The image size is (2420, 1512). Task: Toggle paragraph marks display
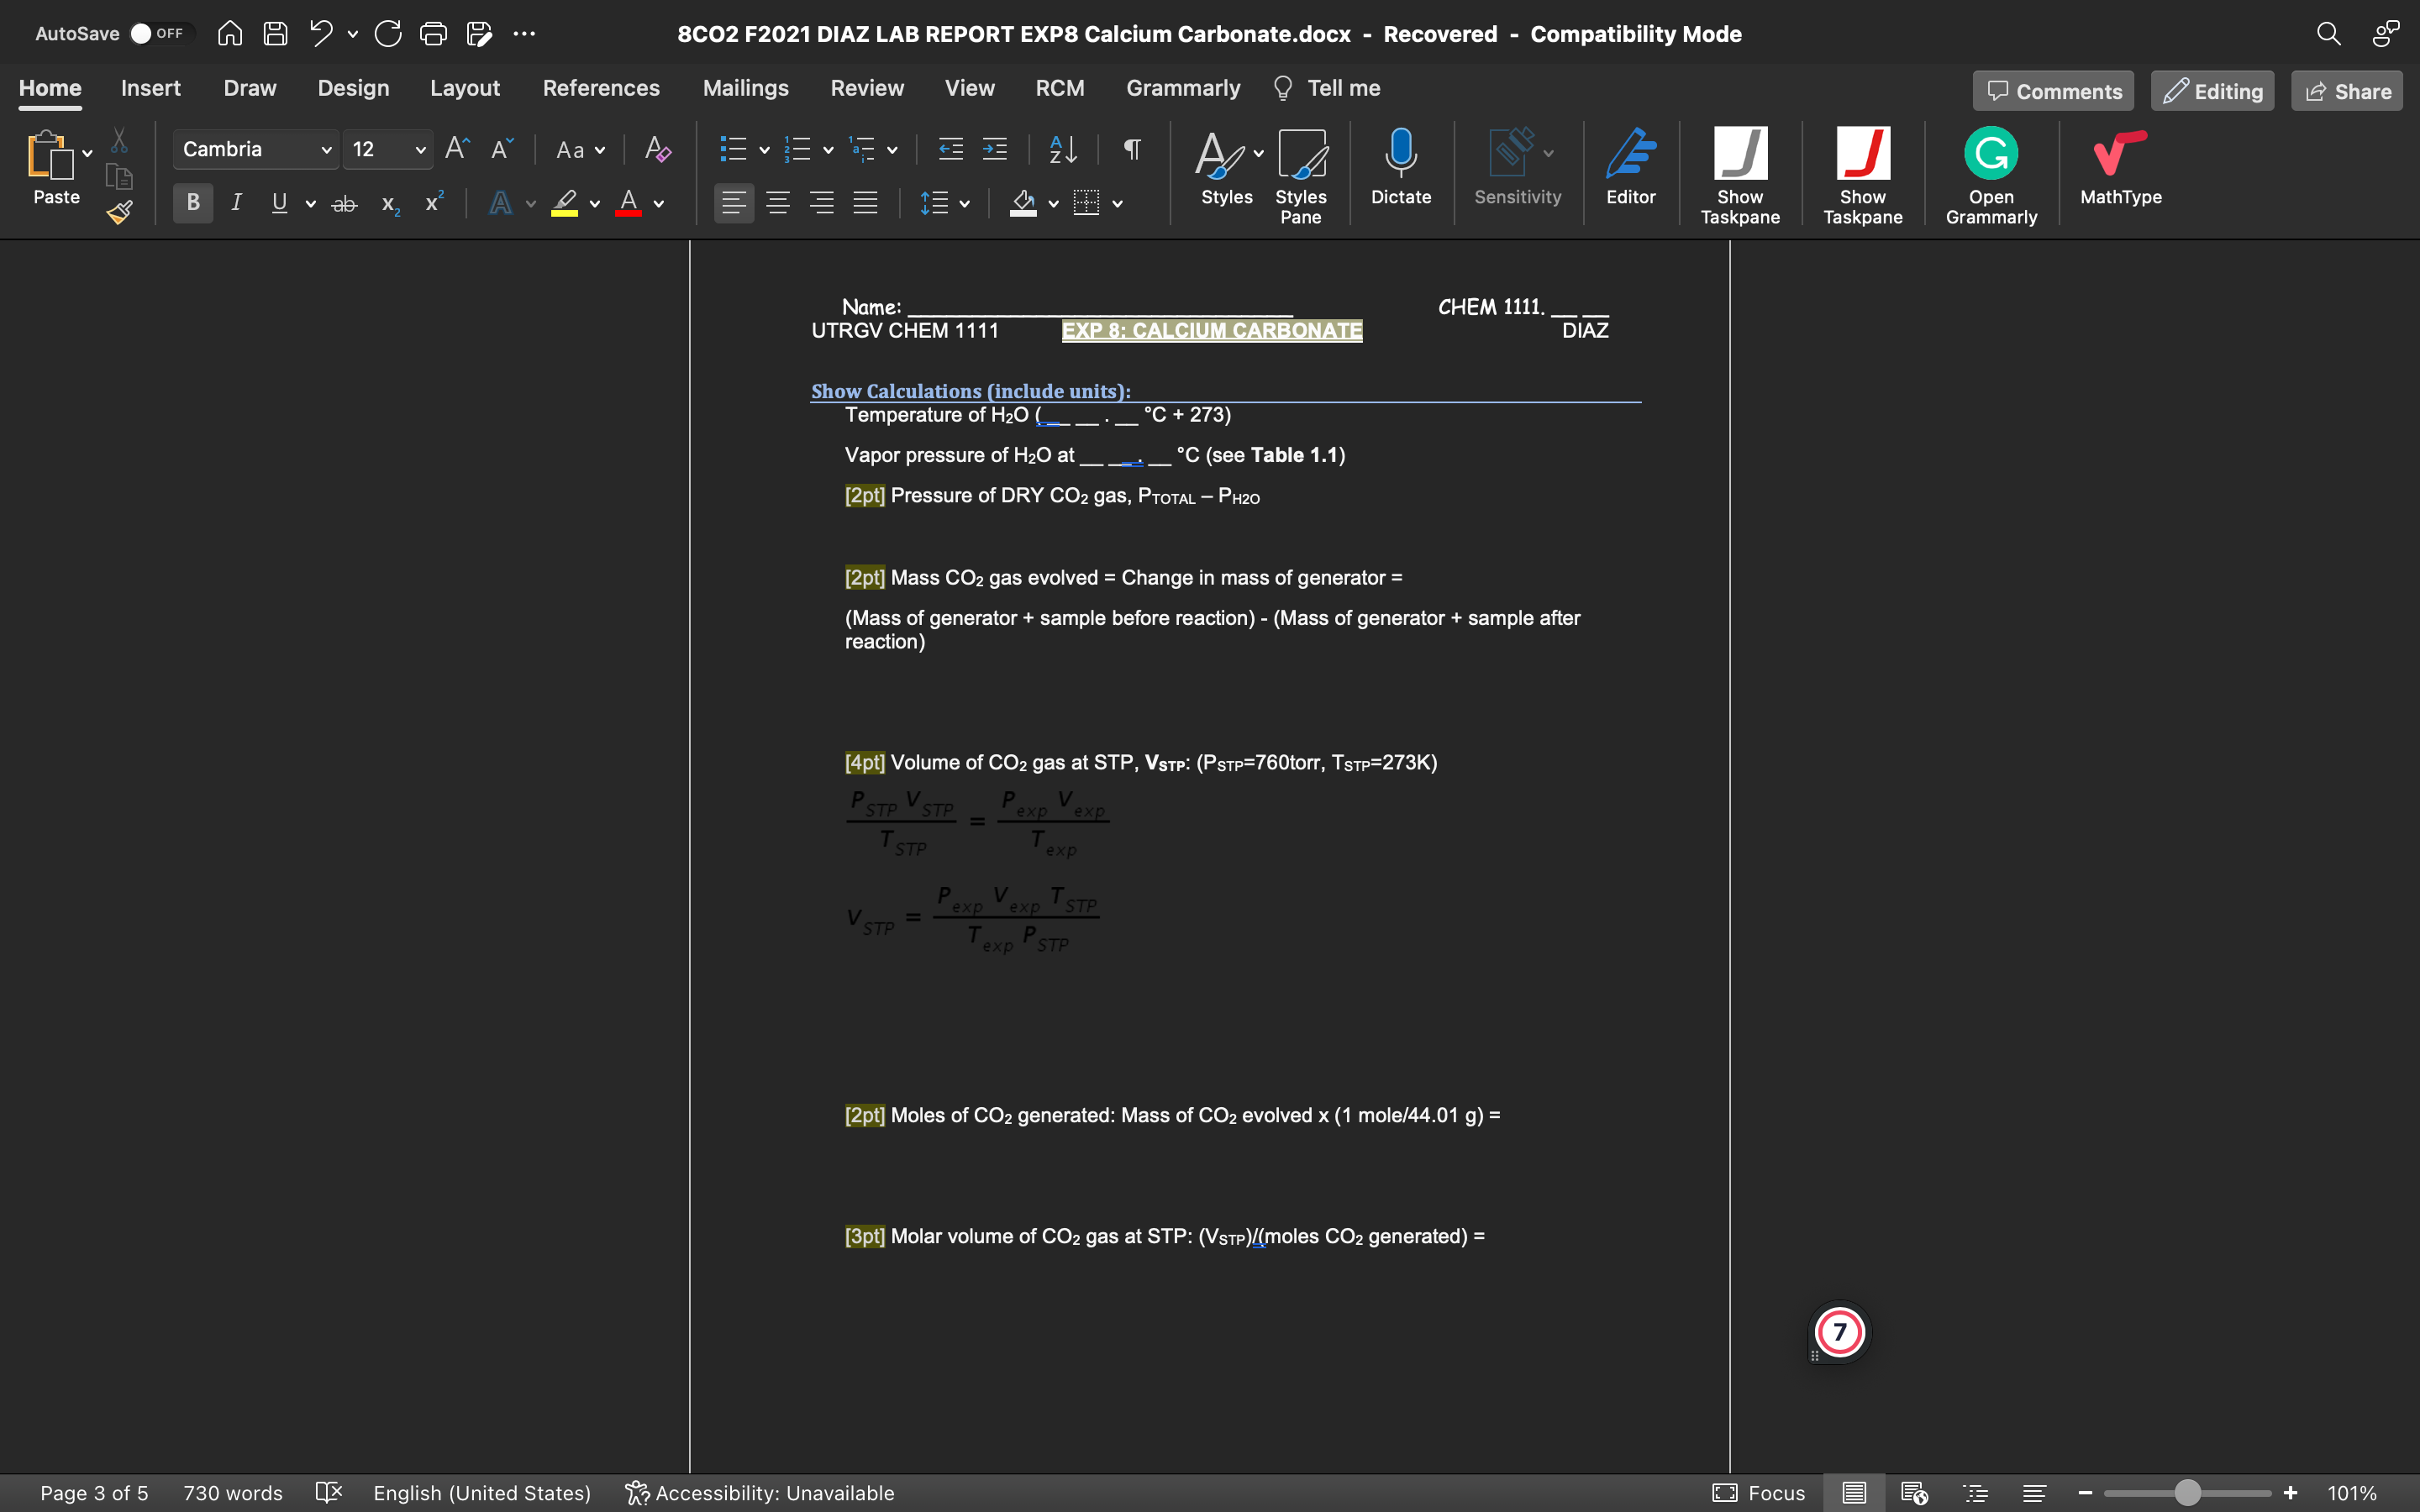[x=1132, y=149]
